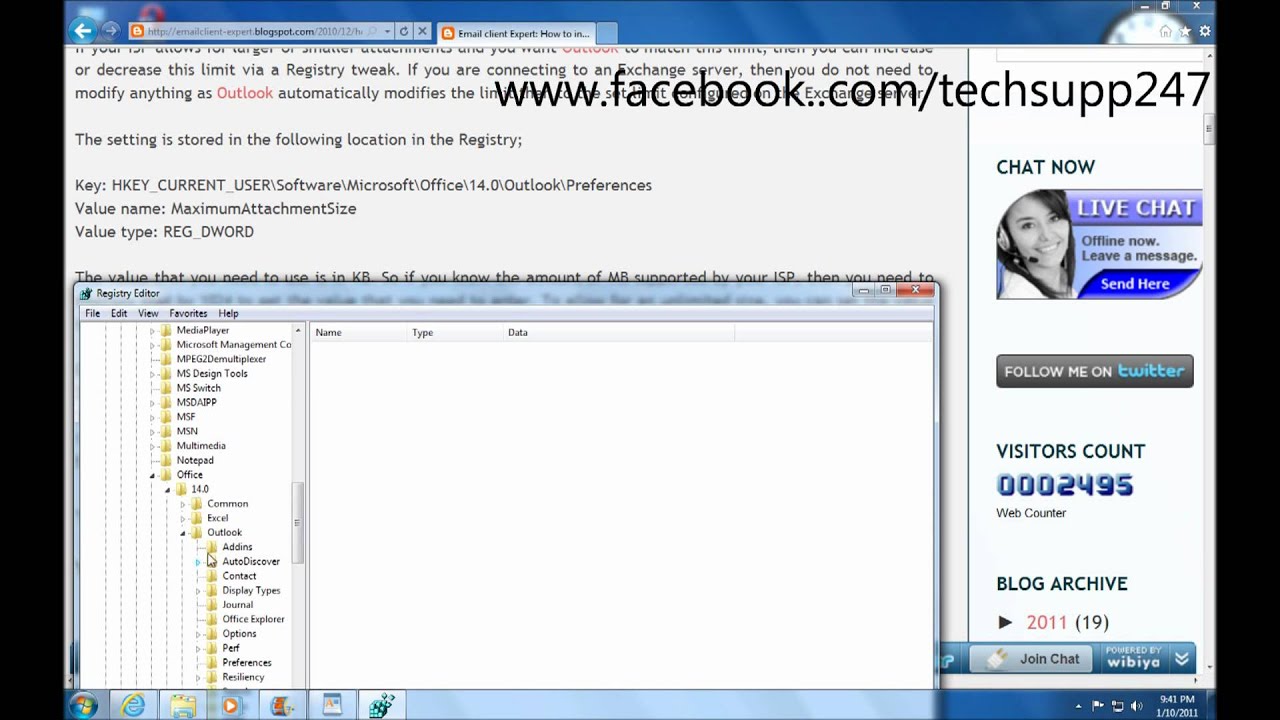Click the Registry Editor title bar icon

(86, 293)
